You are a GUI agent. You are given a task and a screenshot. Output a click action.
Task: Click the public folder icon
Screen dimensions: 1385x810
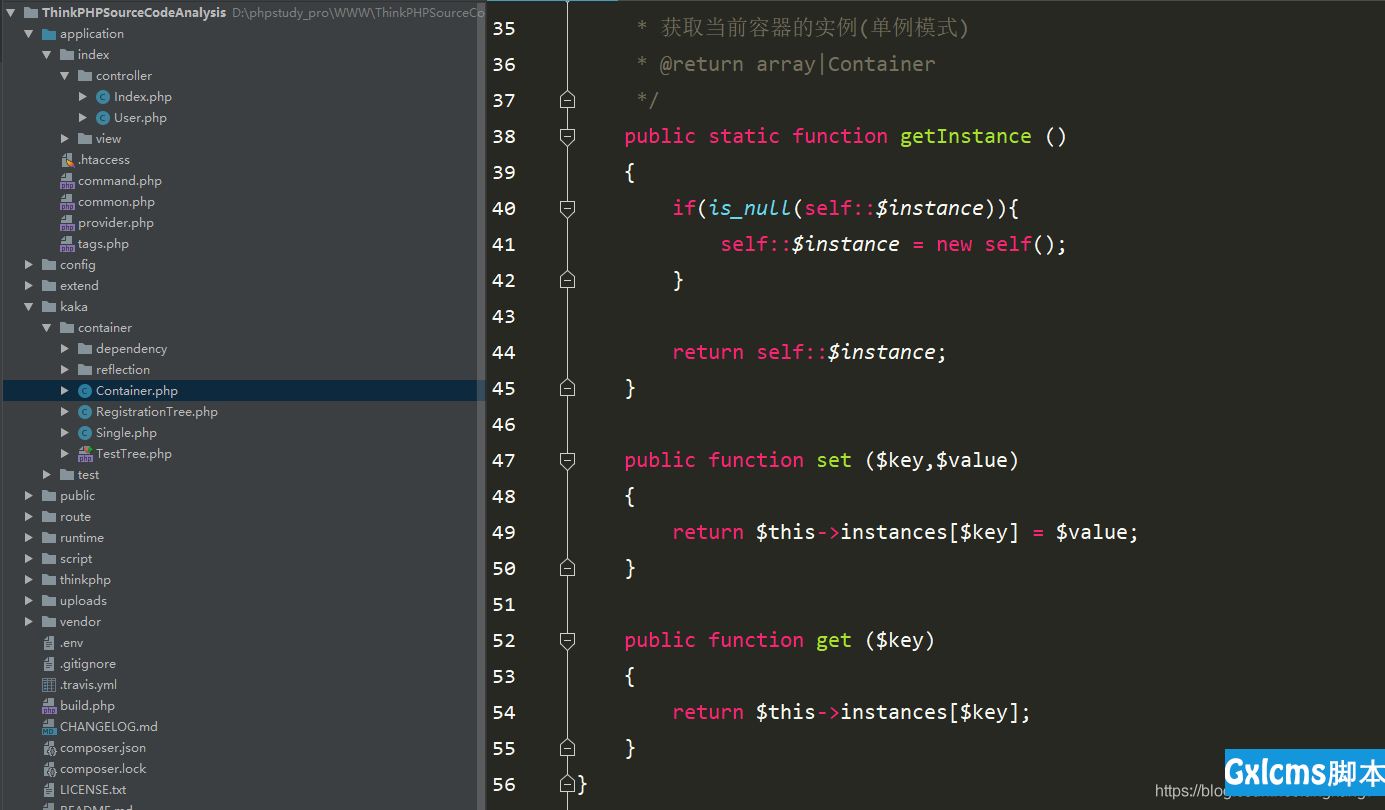point(49,496)
